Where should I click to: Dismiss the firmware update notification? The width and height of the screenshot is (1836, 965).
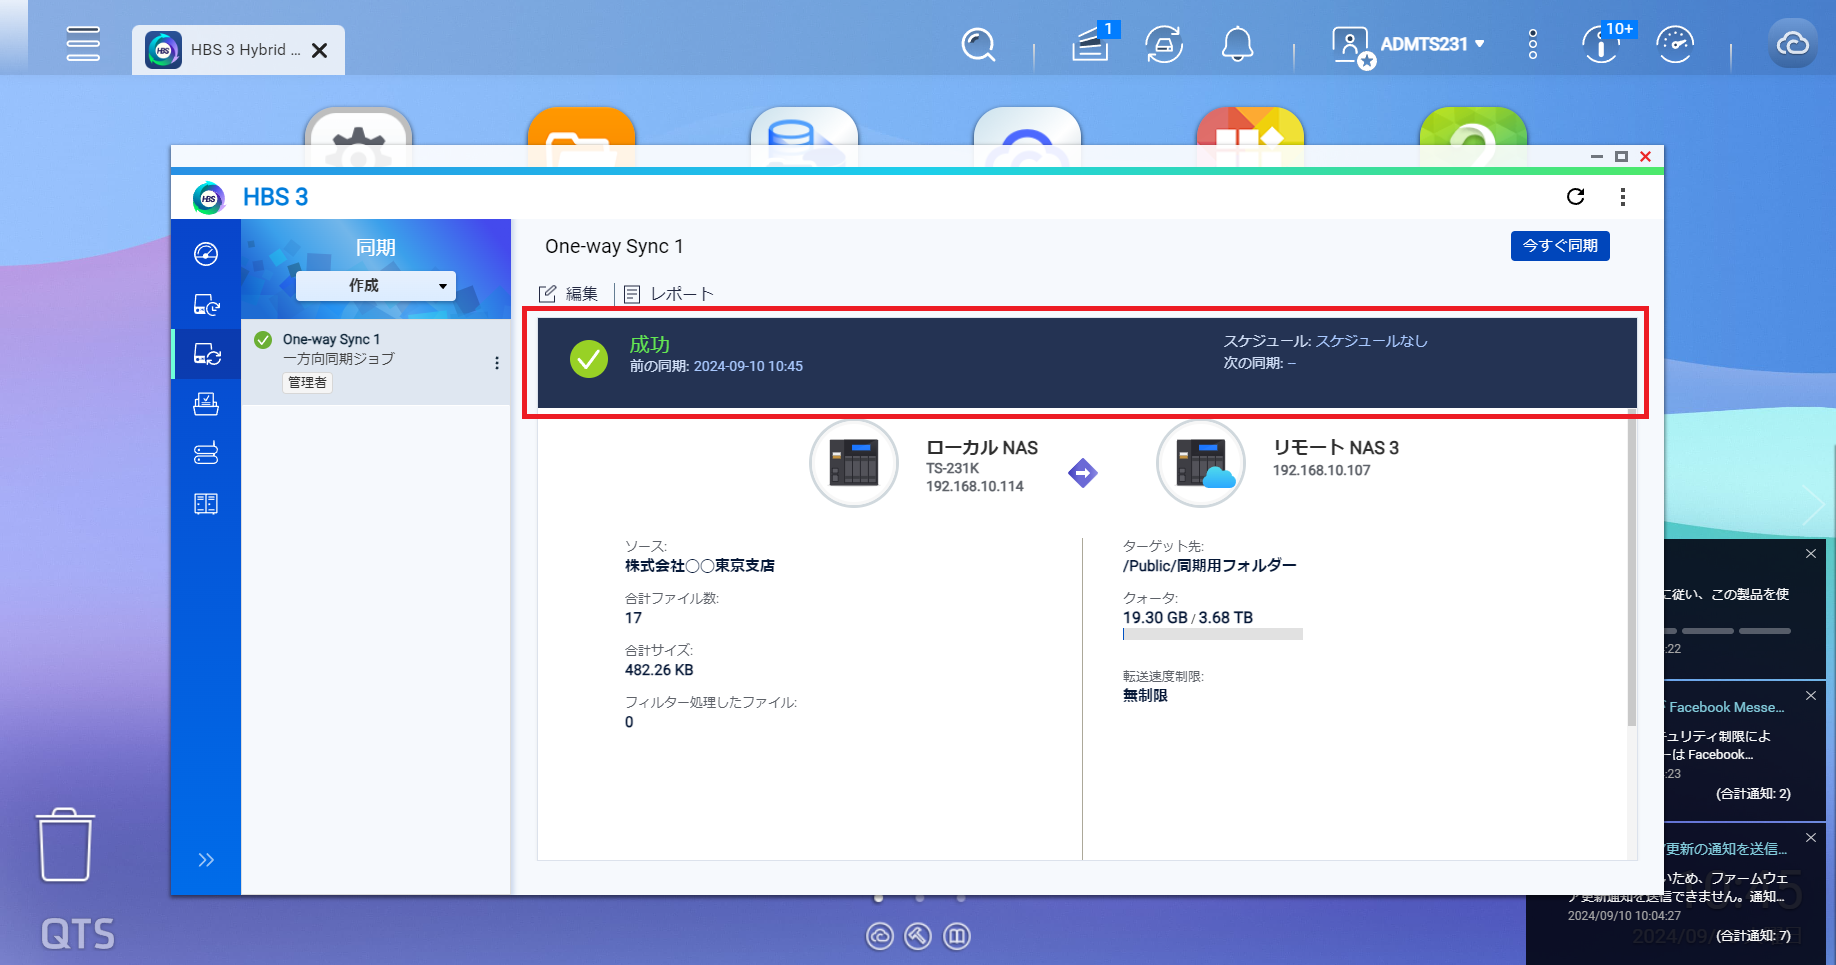pyautogui.click(x=1811, y=838)
